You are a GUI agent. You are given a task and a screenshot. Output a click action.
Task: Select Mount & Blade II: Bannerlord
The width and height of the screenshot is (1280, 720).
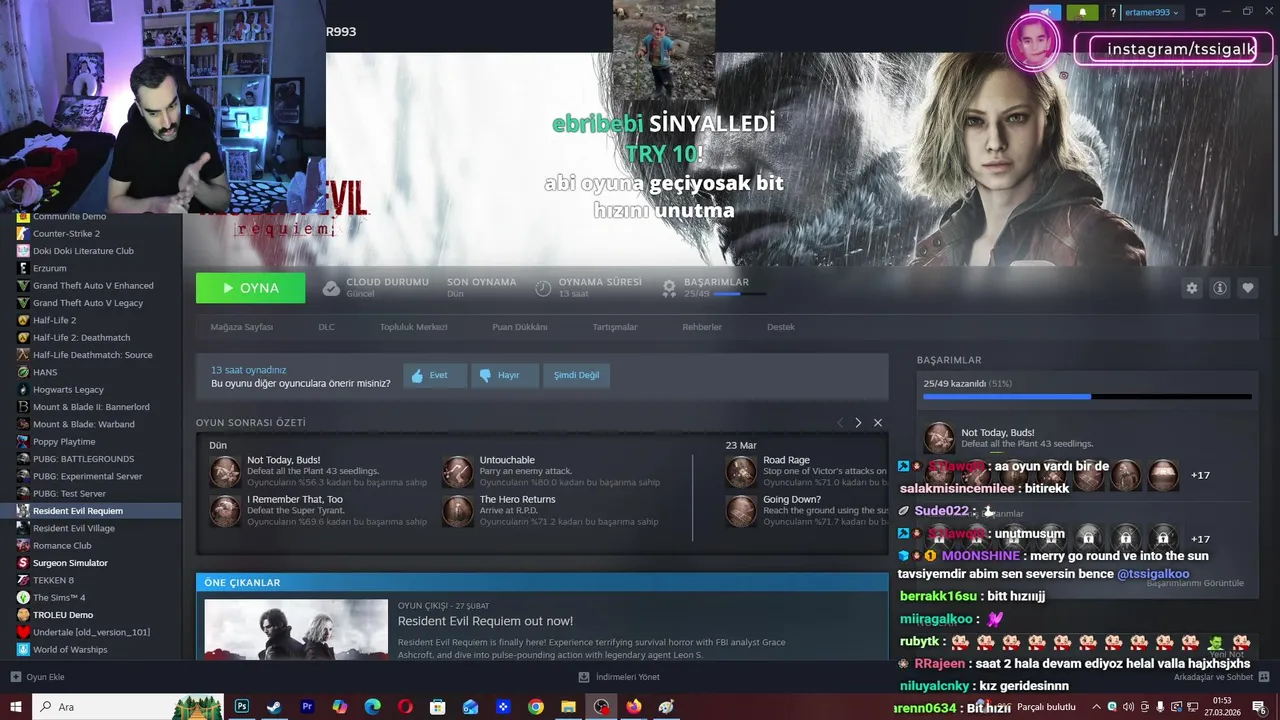91,407
